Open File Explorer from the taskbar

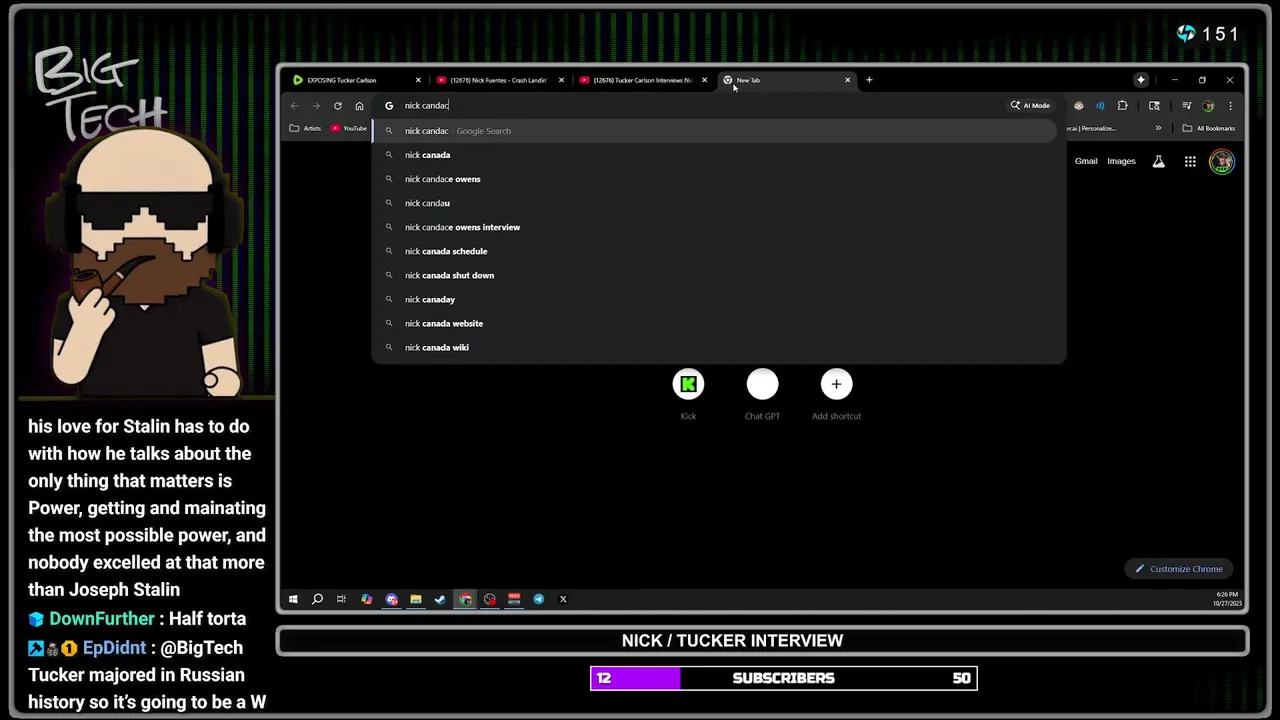pyautogui.click(x=415, y=599)
